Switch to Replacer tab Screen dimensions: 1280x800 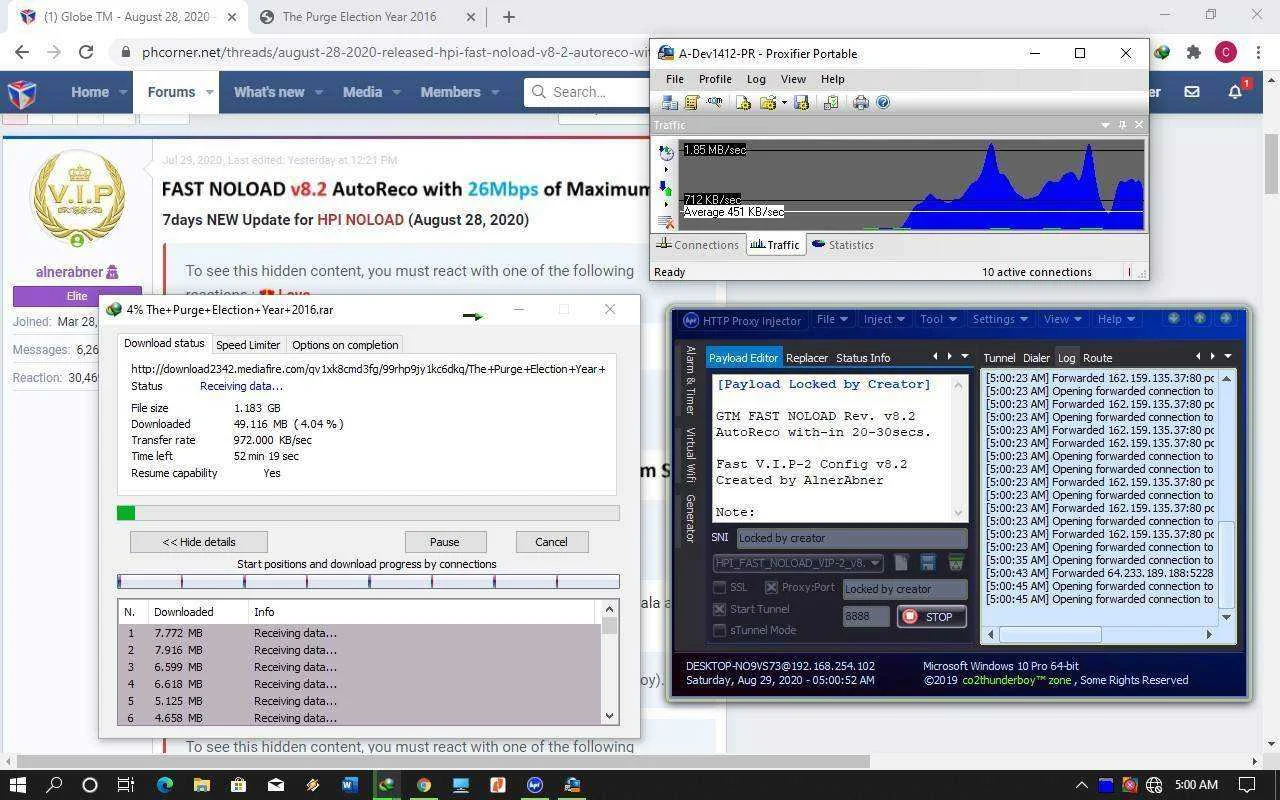point(807,357)
